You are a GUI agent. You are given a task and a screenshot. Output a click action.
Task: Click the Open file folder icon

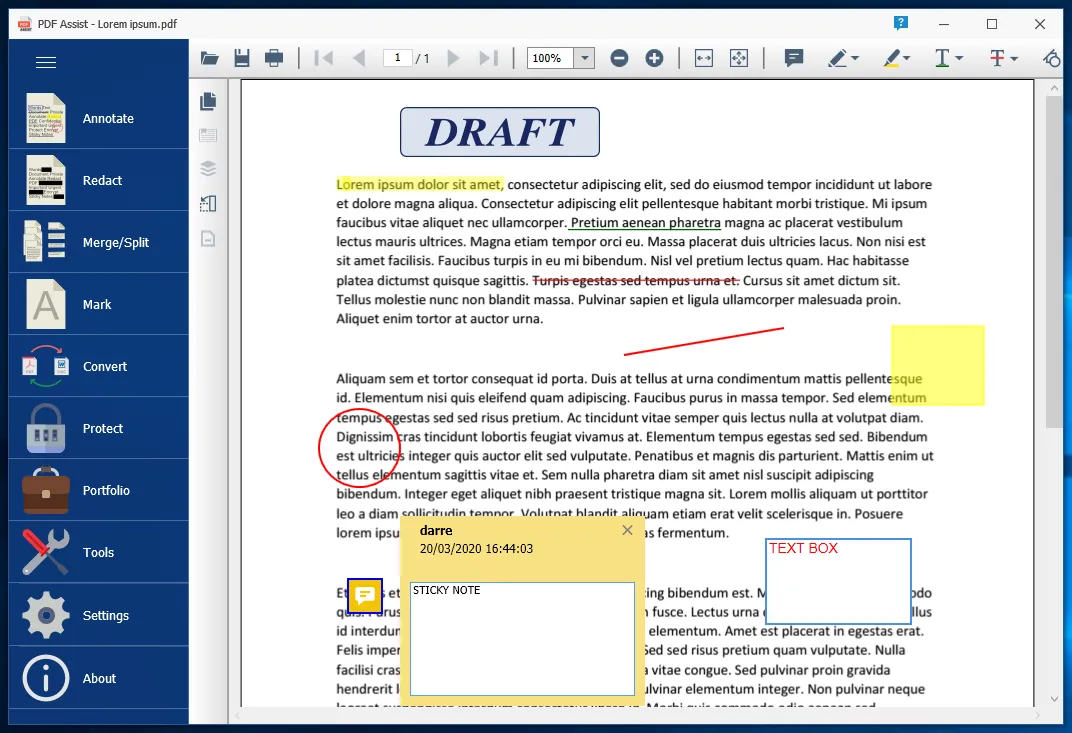pos(210,58)
